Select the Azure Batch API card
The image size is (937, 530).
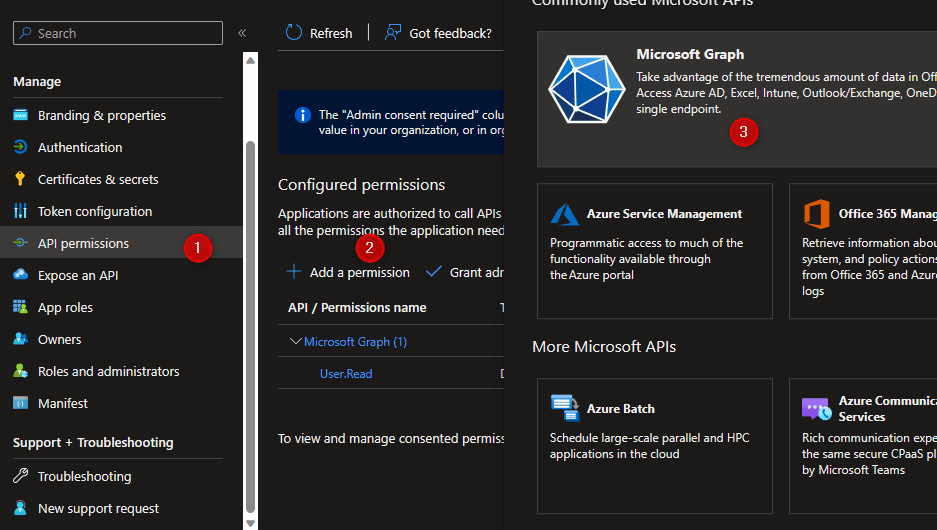(655, 446)
